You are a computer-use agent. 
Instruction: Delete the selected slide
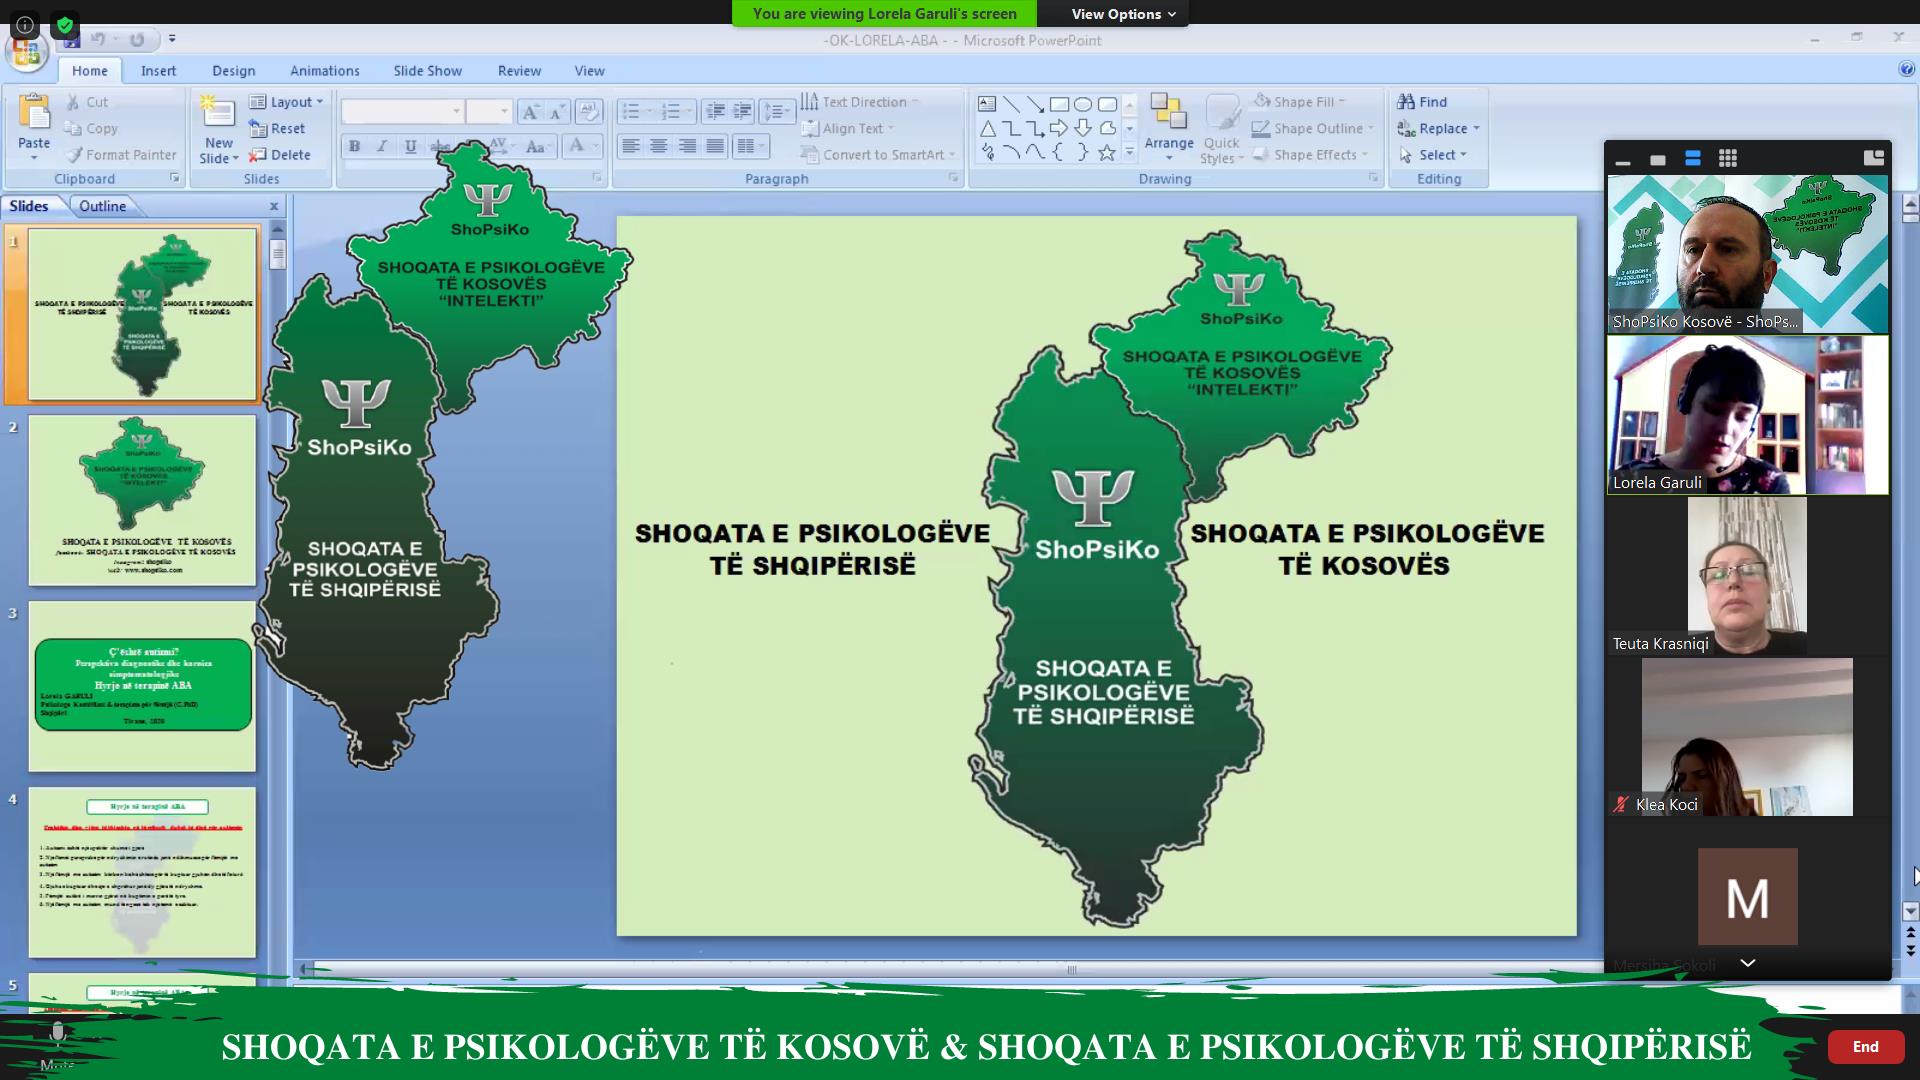280,154
